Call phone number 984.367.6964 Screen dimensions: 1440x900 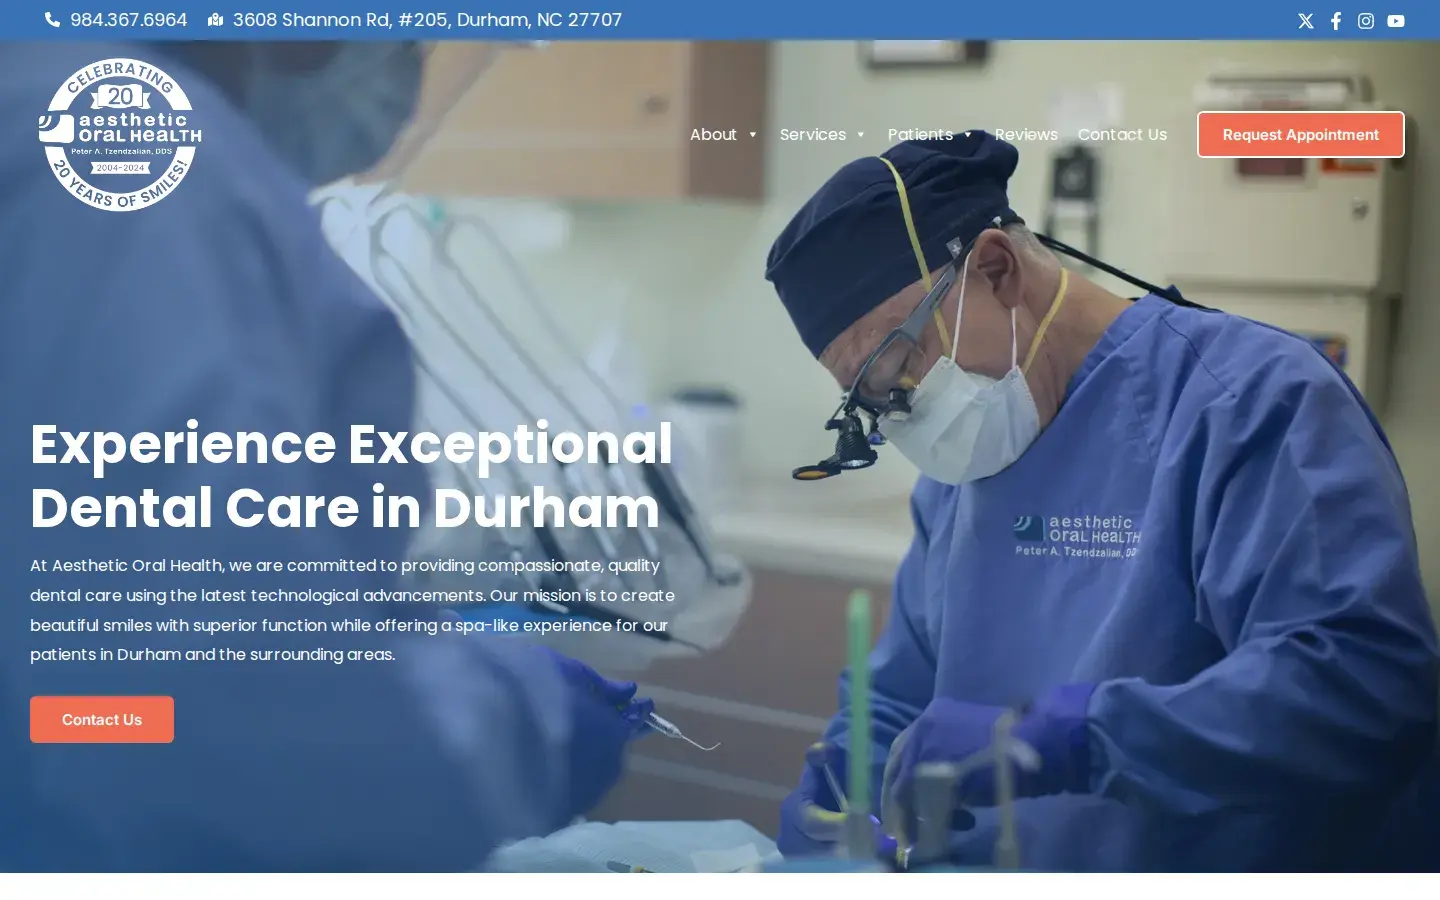click(x=129, y=20)
